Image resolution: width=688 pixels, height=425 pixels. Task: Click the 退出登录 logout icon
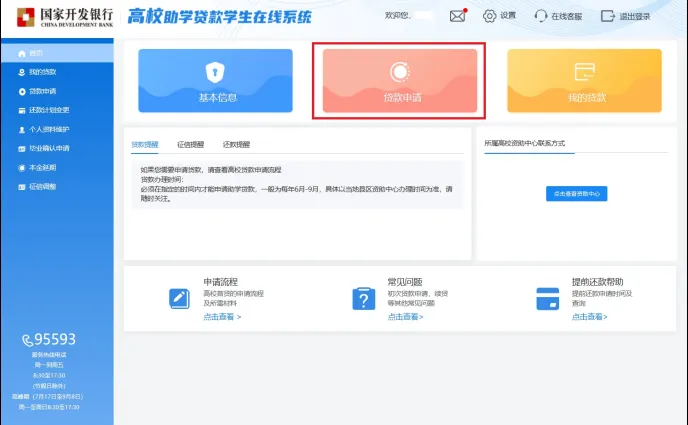607,16
